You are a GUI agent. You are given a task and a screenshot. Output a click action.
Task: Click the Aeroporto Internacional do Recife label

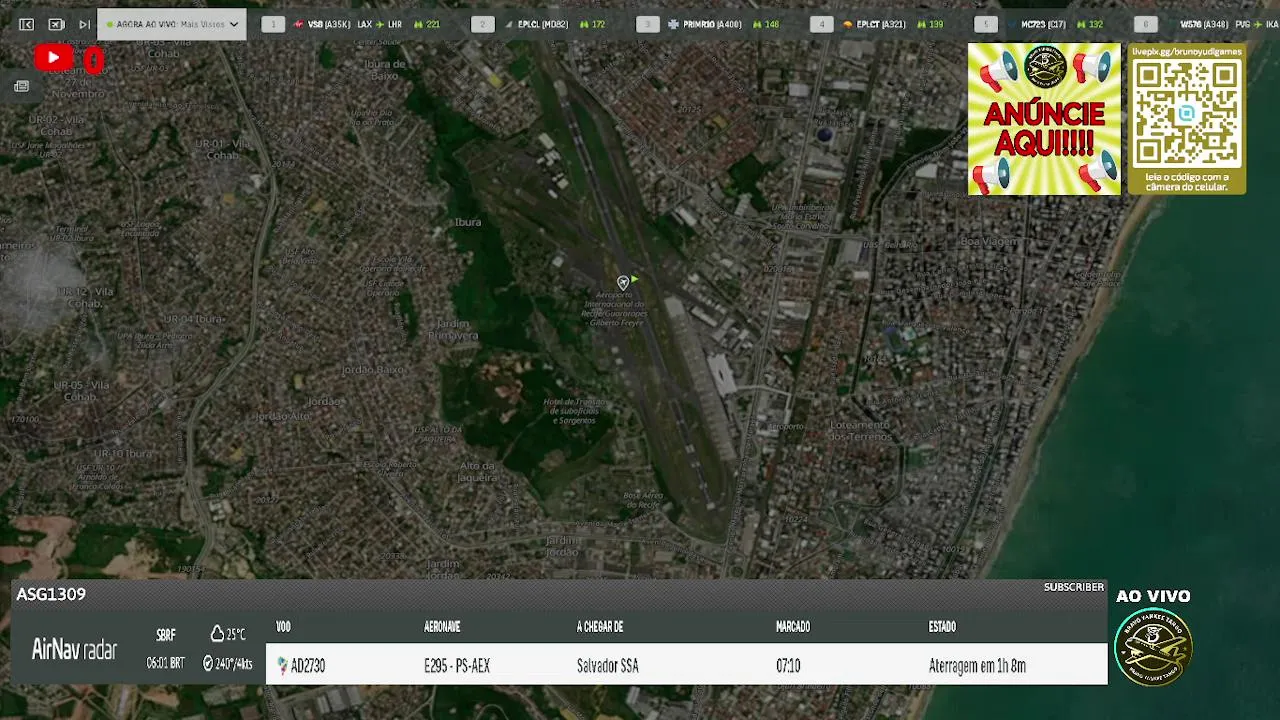click(x=615, y=309)
